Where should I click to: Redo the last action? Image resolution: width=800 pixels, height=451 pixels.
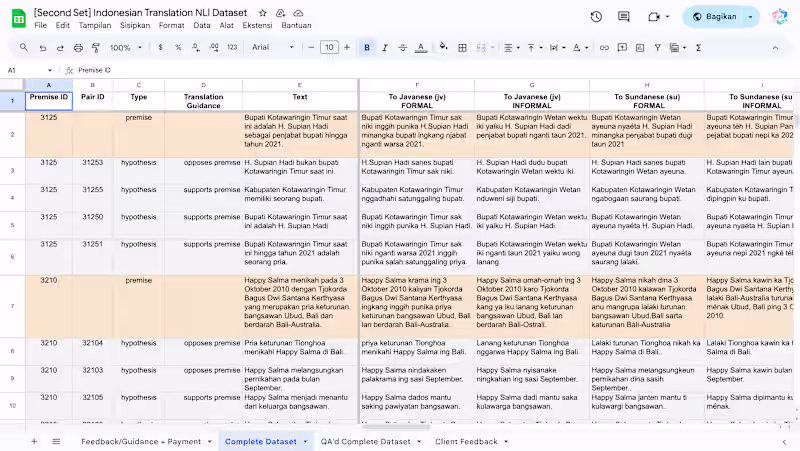(60, 47)
